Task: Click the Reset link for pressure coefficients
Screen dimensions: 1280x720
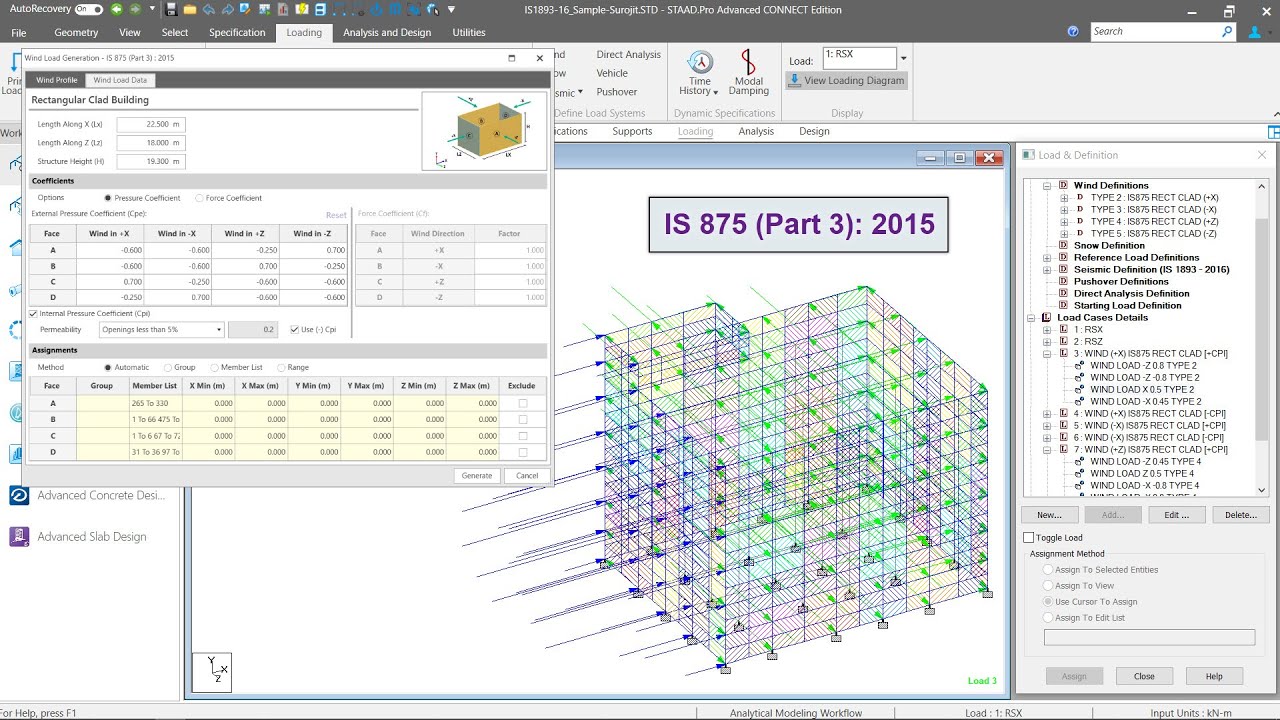Action: pyautogui.click(x=336, y=215)
